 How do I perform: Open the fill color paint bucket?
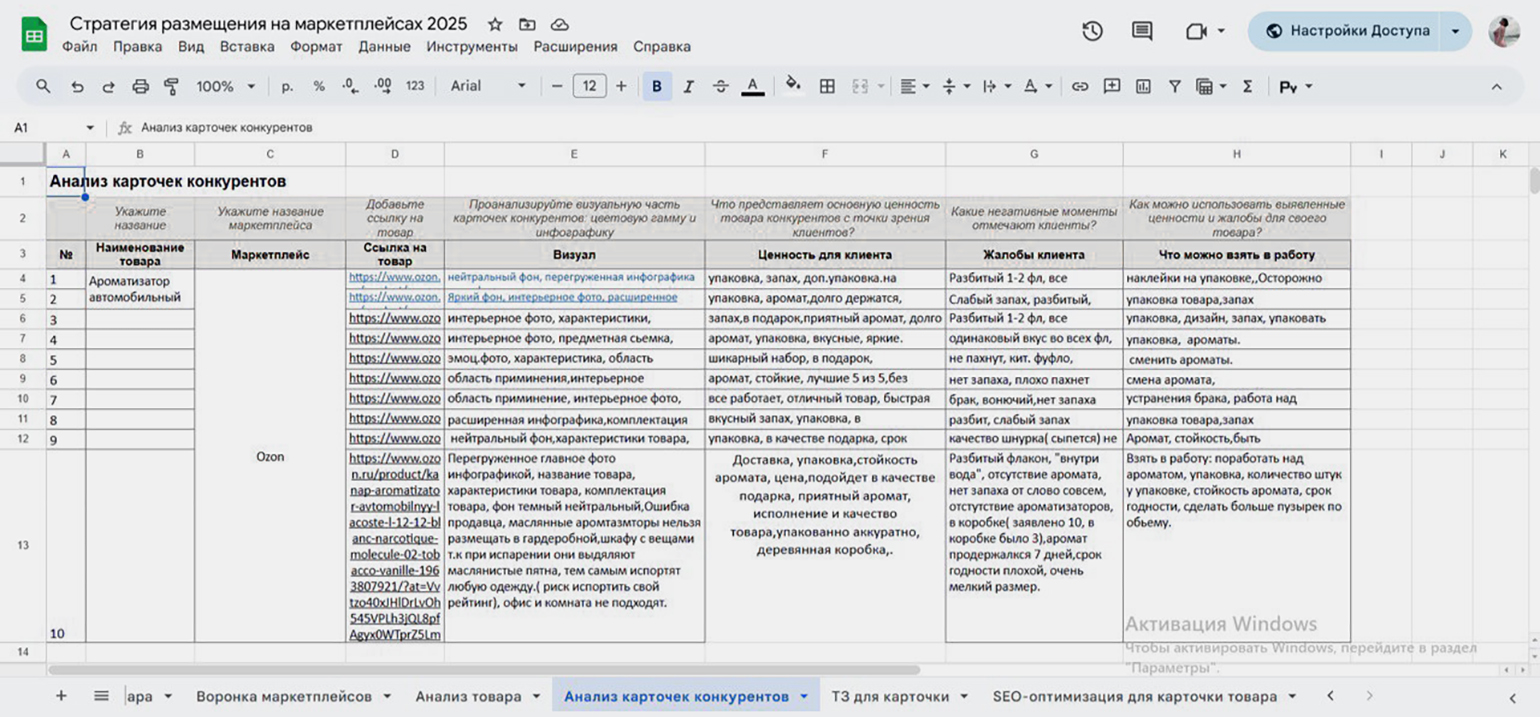click(793, 87)
